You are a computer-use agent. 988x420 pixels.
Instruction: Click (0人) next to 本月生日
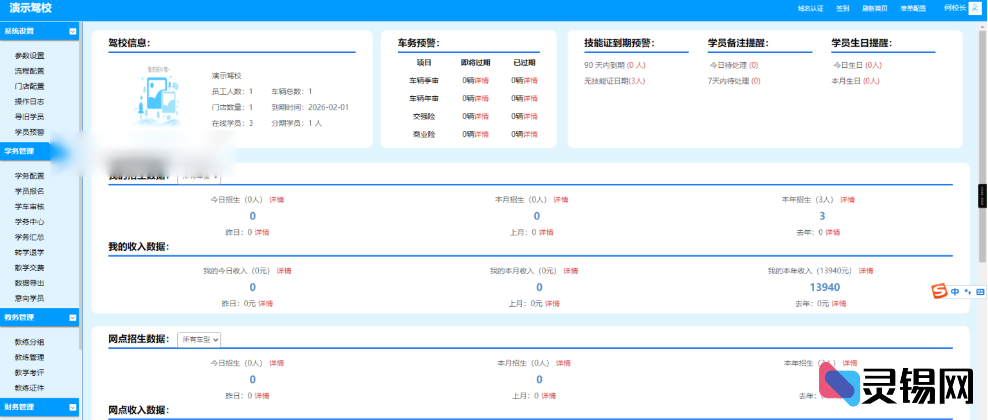[871, 81]
